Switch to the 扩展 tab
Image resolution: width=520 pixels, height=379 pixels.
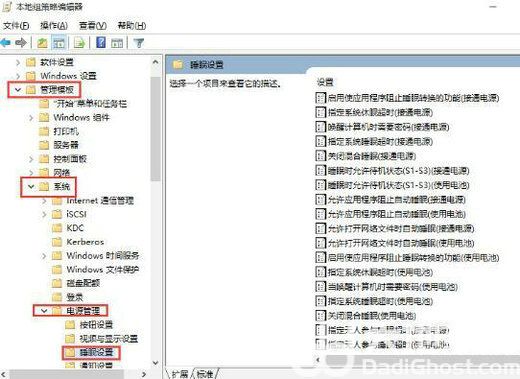pos(180,374)
